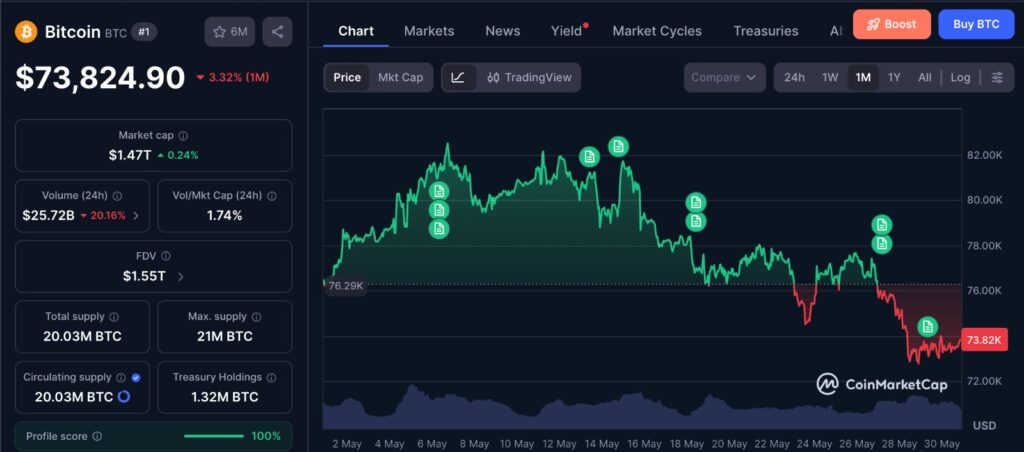Click the news marker near 14 May

pos(590,157)
